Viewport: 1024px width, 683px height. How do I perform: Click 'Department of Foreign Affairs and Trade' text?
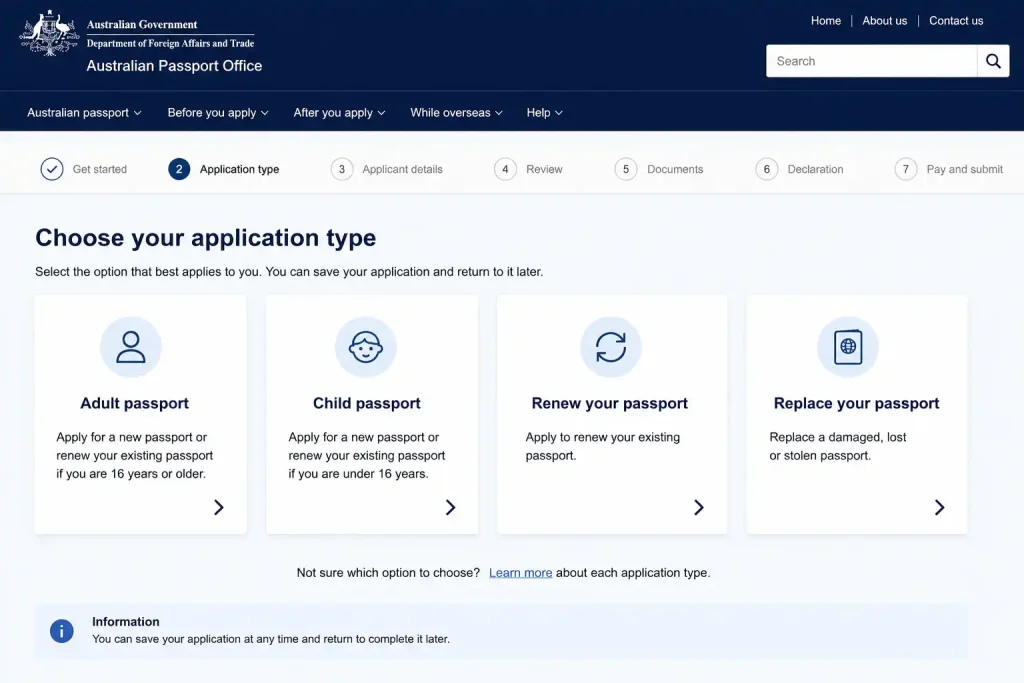point(170,43)
